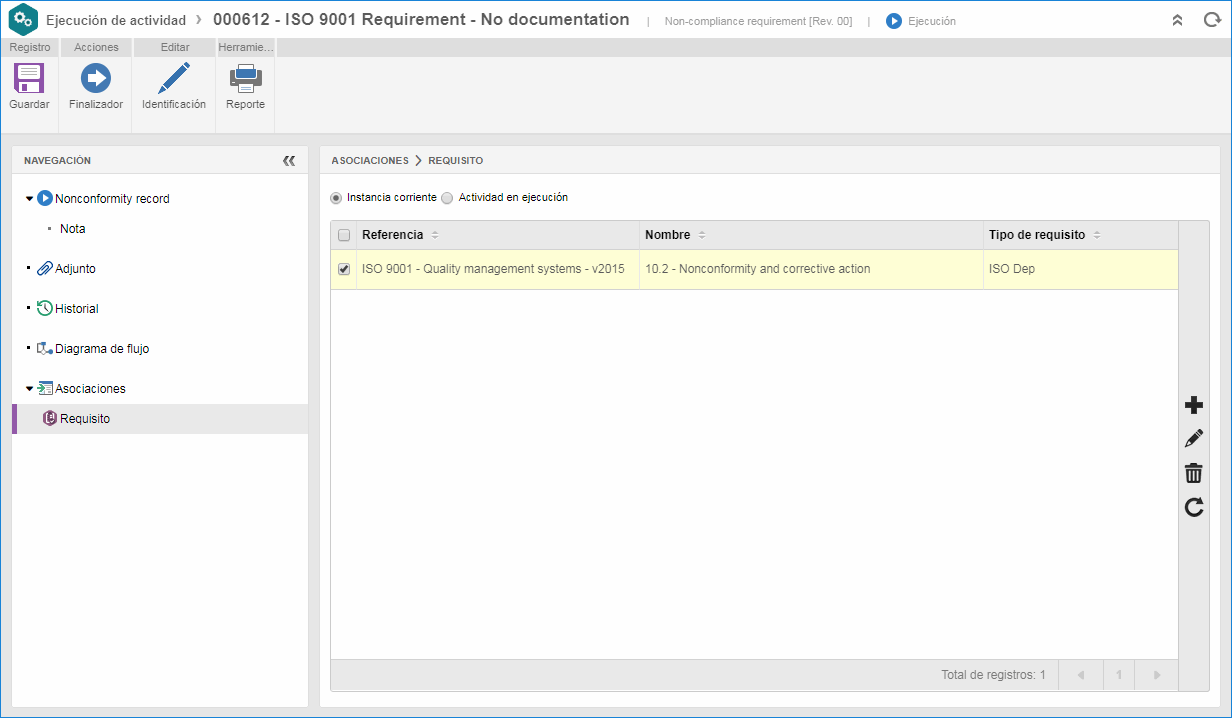Go to next page arrow in pager

1157,675
